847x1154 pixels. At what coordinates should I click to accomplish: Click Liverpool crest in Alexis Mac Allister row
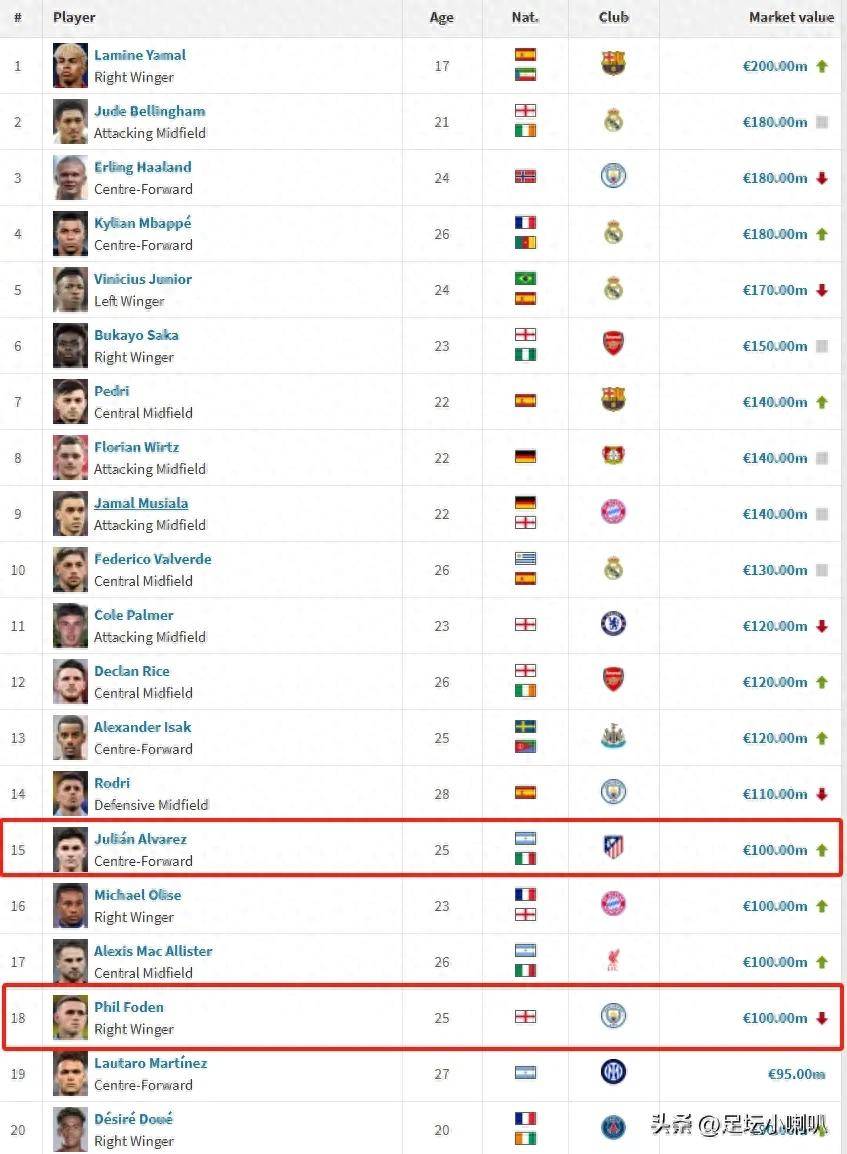[613, 960]
